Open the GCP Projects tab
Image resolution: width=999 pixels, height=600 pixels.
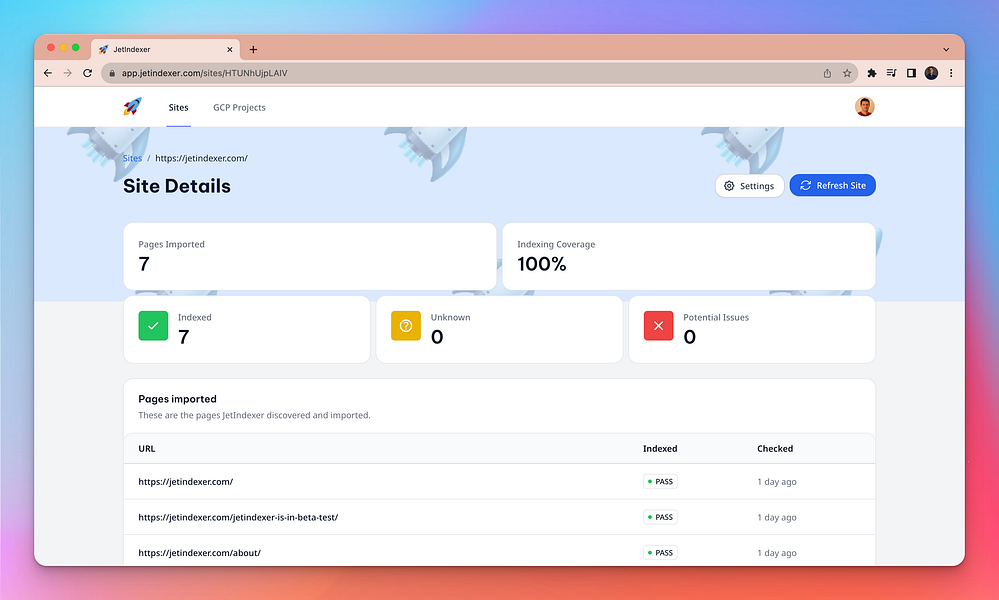pos(239,108)
